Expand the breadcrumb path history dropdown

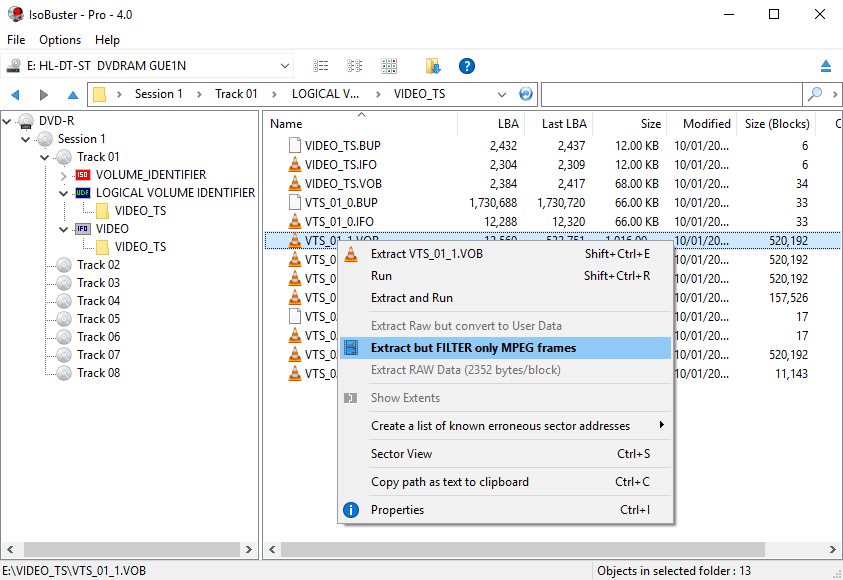pyautogui.click(x=502, y=95)
